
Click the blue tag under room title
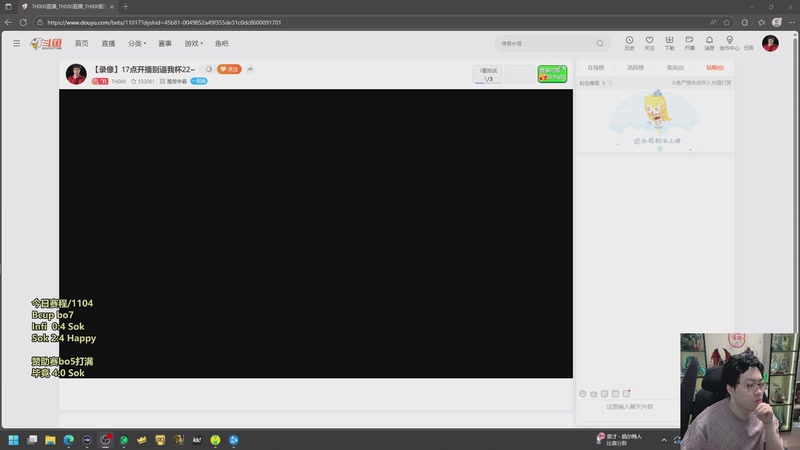(198, 81)
